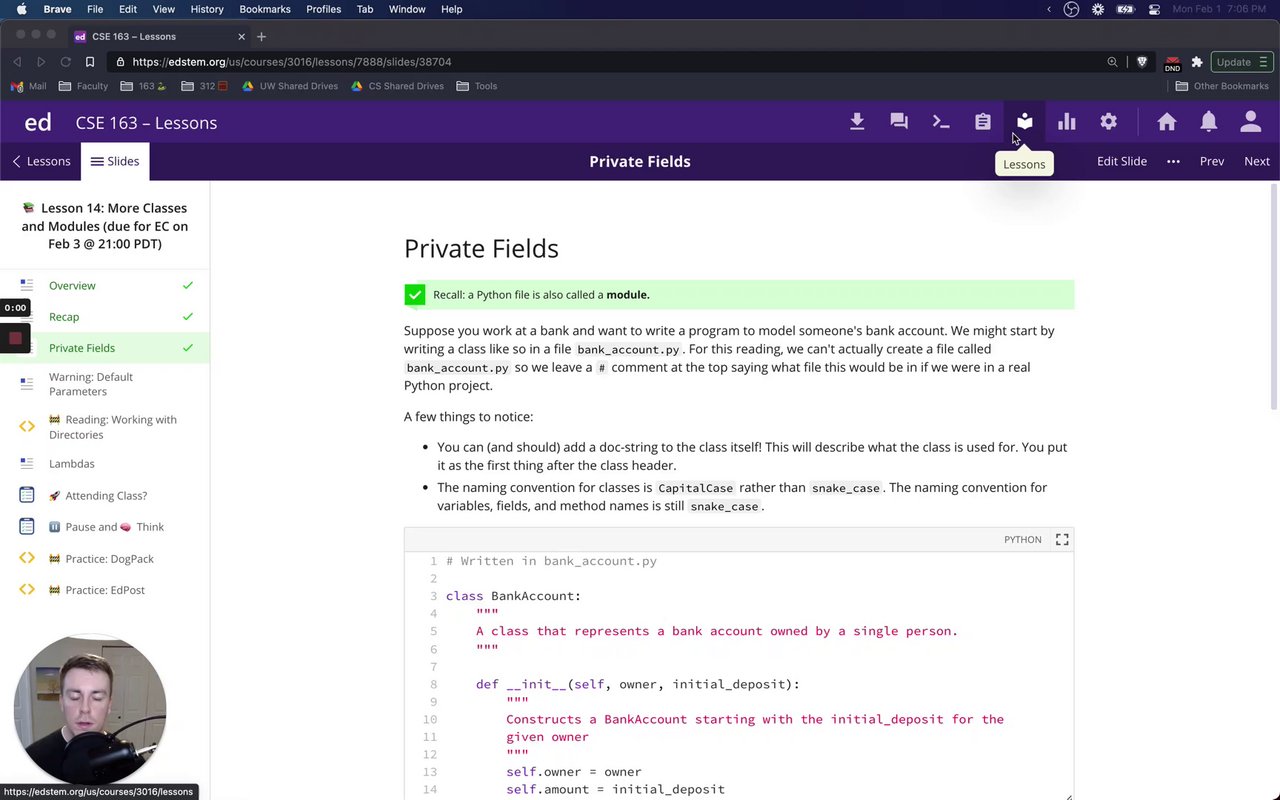Expand code block to fullscreen
Image resolution: width=1280 pixels, height=800 pixels.
tap(1062, 540)
